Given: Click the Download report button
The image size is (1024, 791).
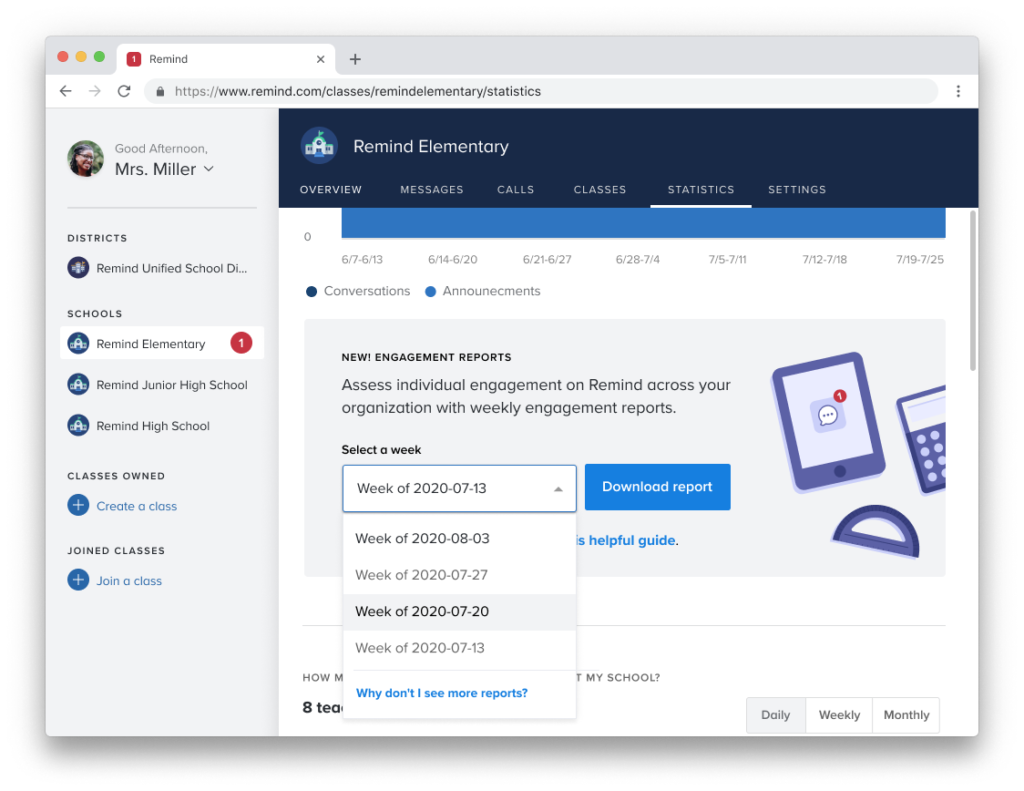Looking at the screenshot, I should (657, 487).
